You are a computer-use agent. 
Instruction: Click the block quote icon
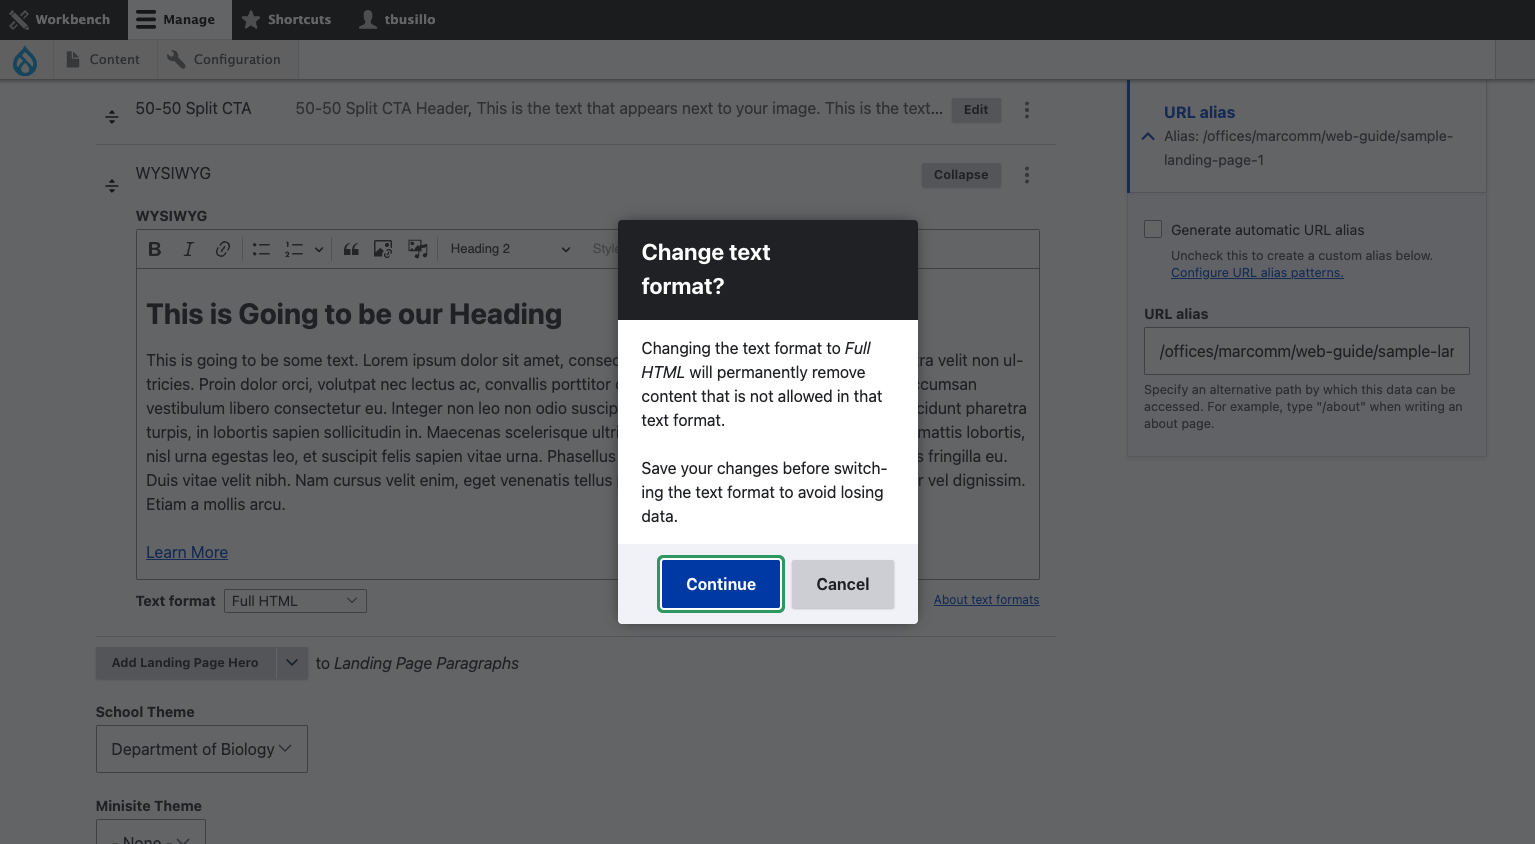(351, 249)
